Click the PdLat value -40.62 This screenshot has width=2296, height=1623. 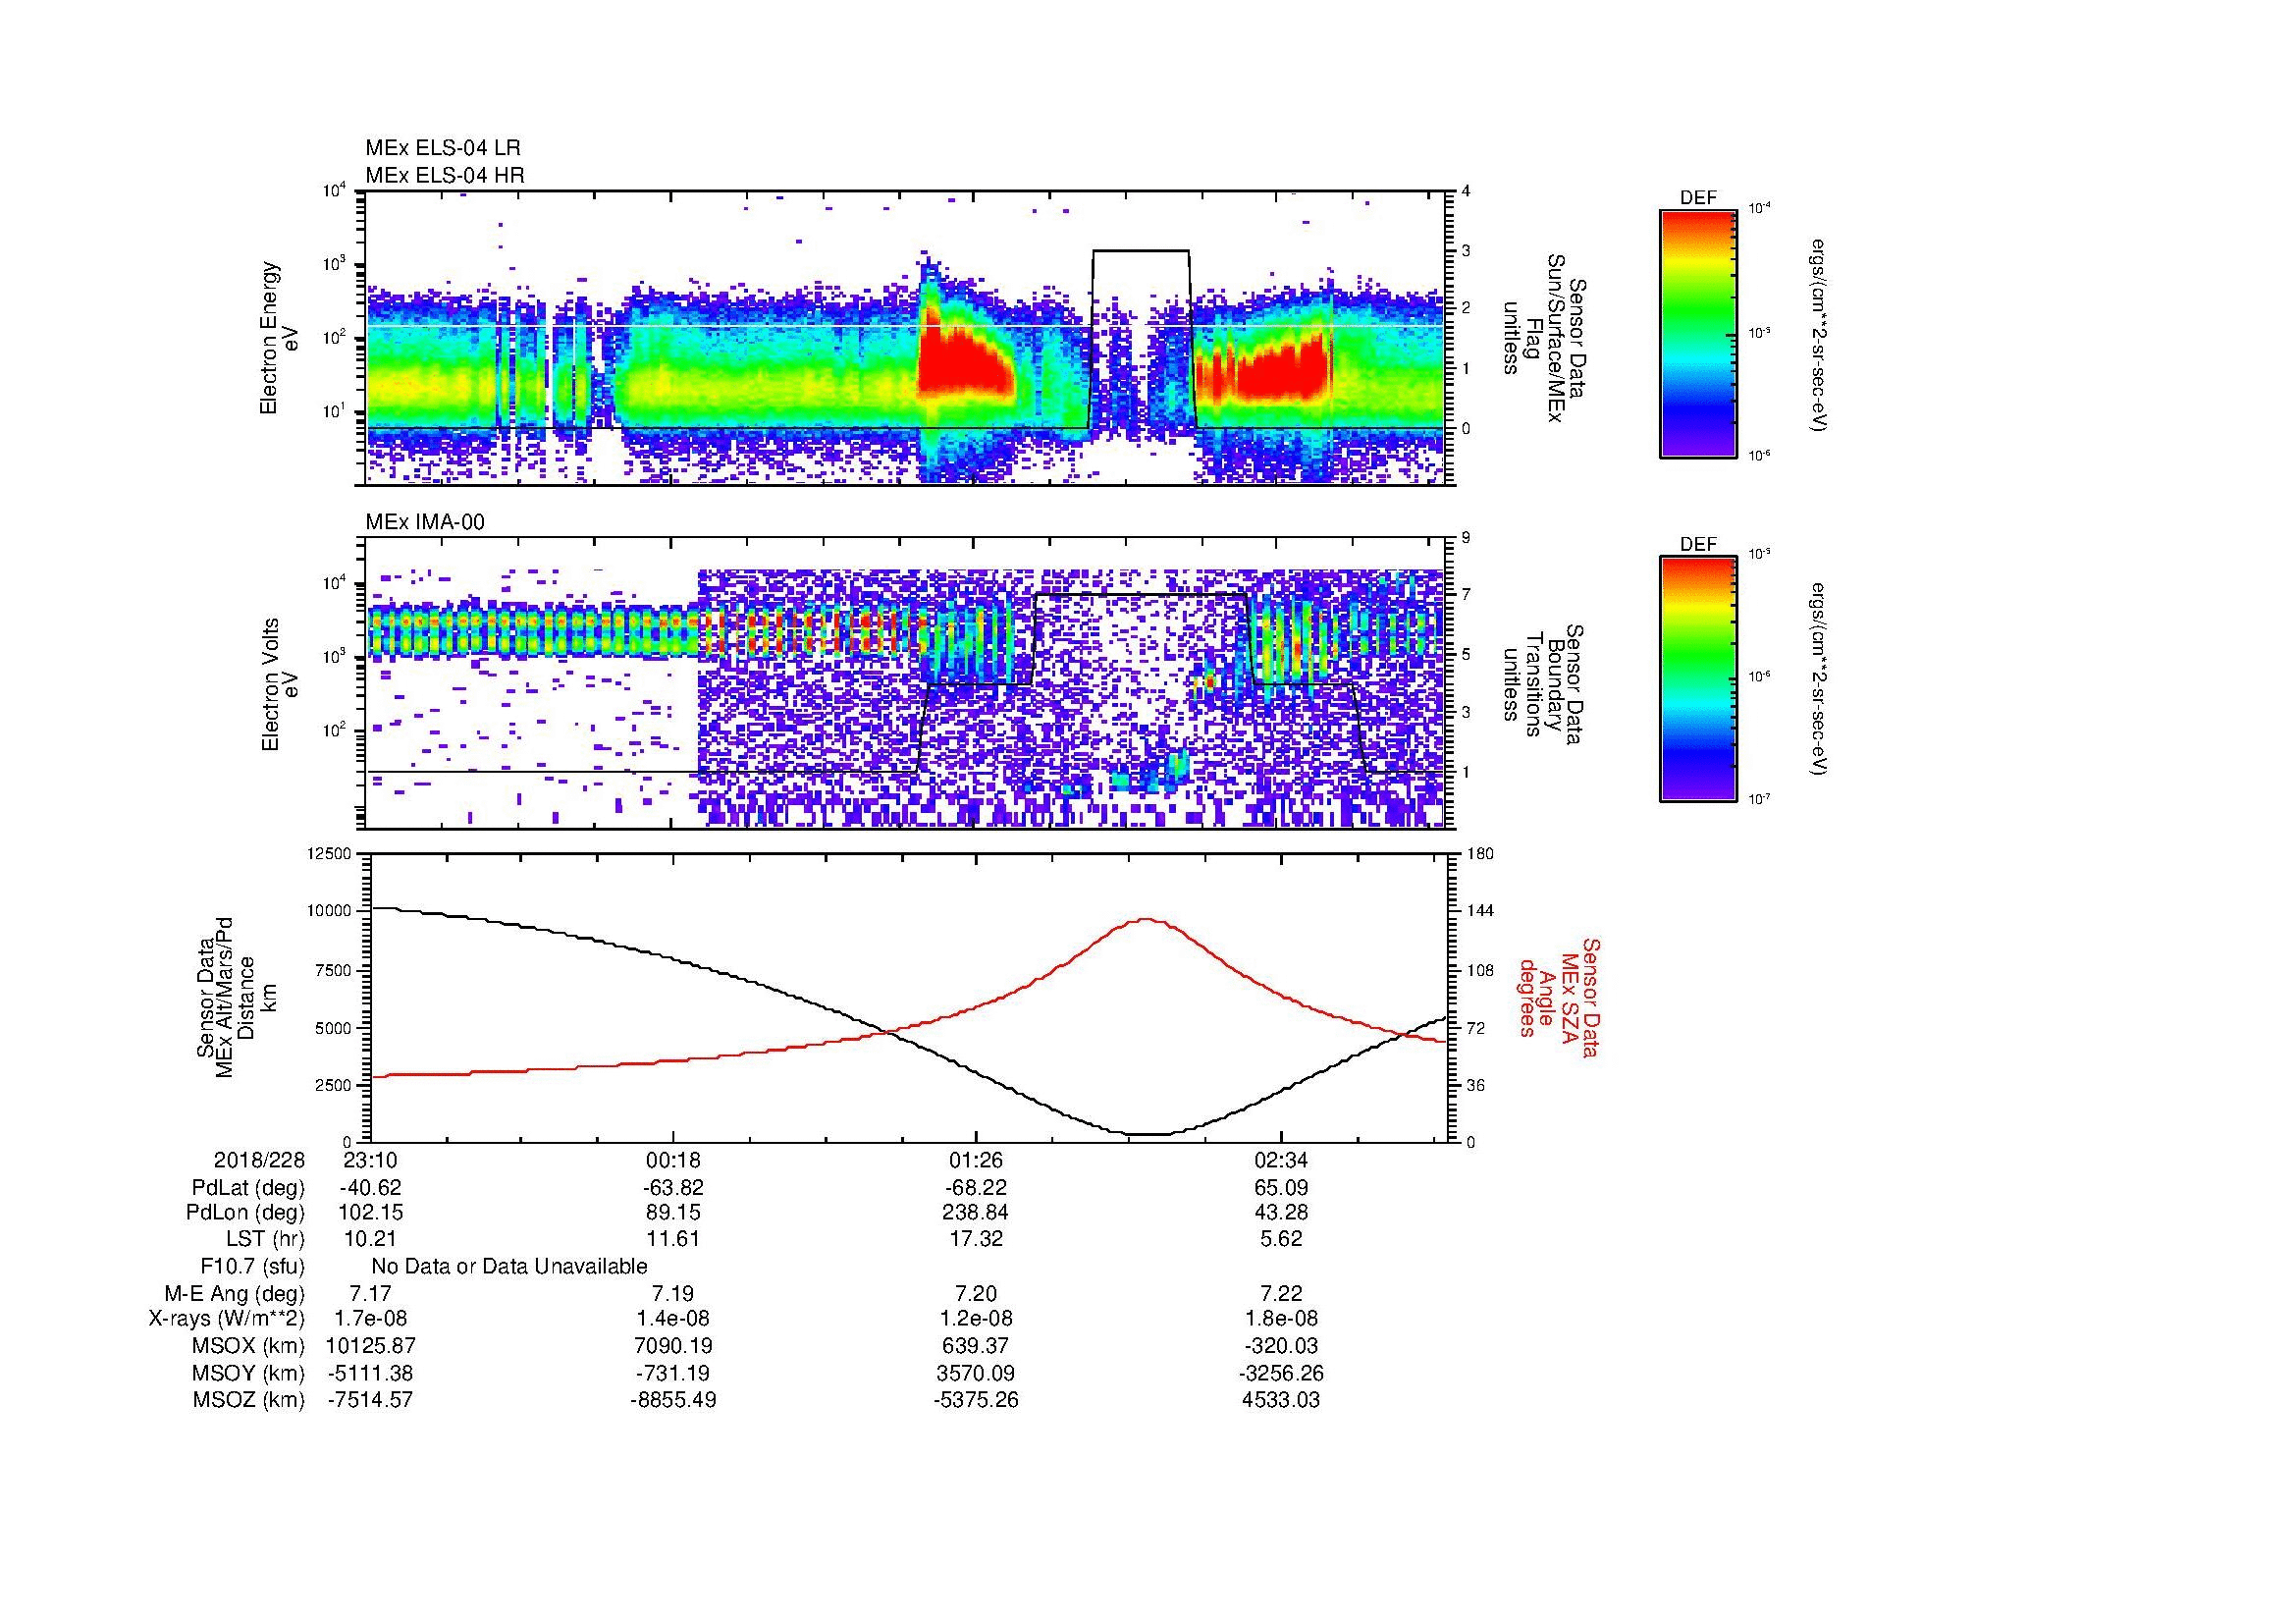point(370,1188)
